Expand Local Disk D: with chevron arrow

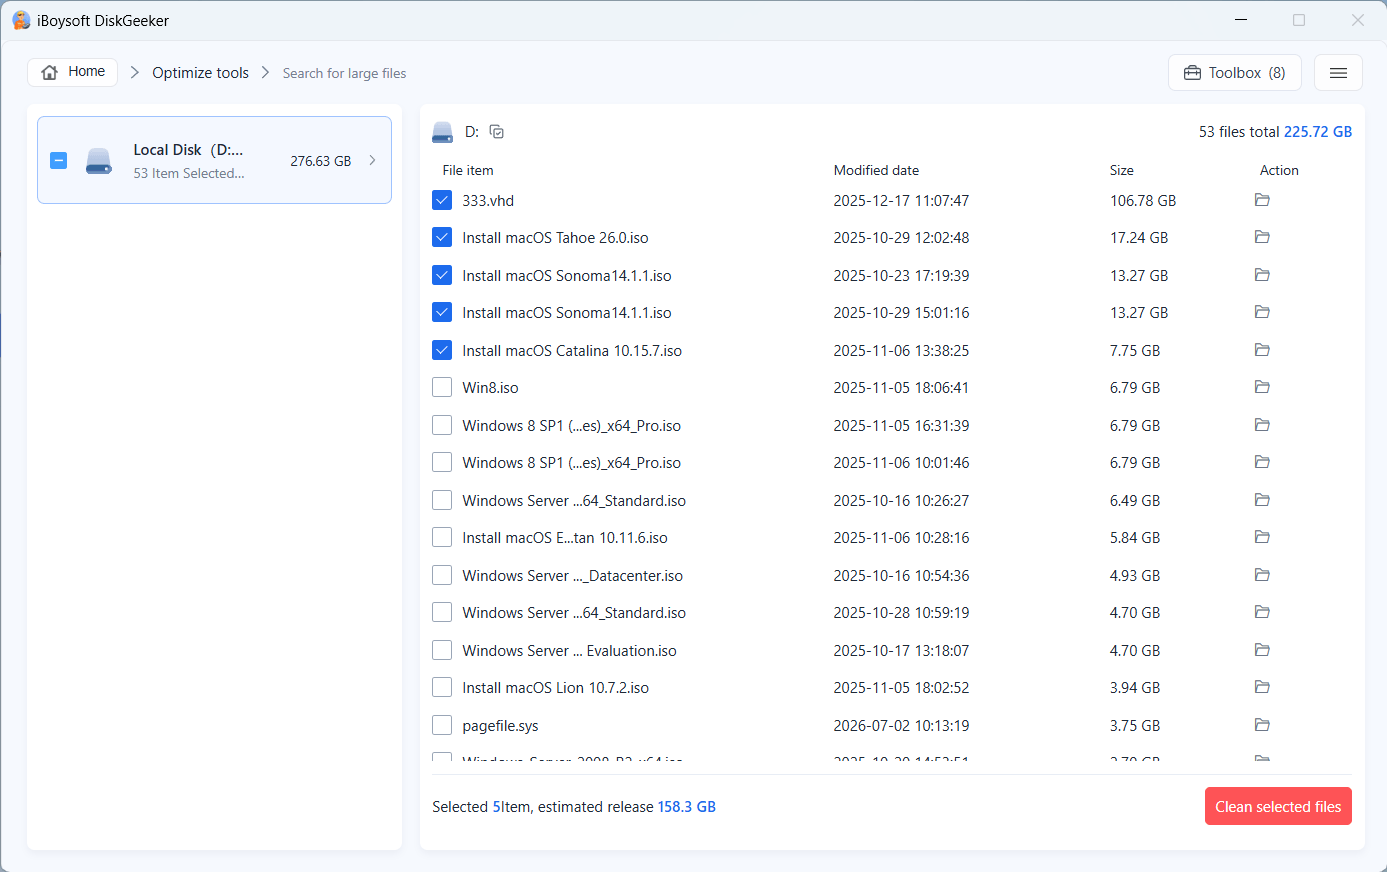coord(372,160)
